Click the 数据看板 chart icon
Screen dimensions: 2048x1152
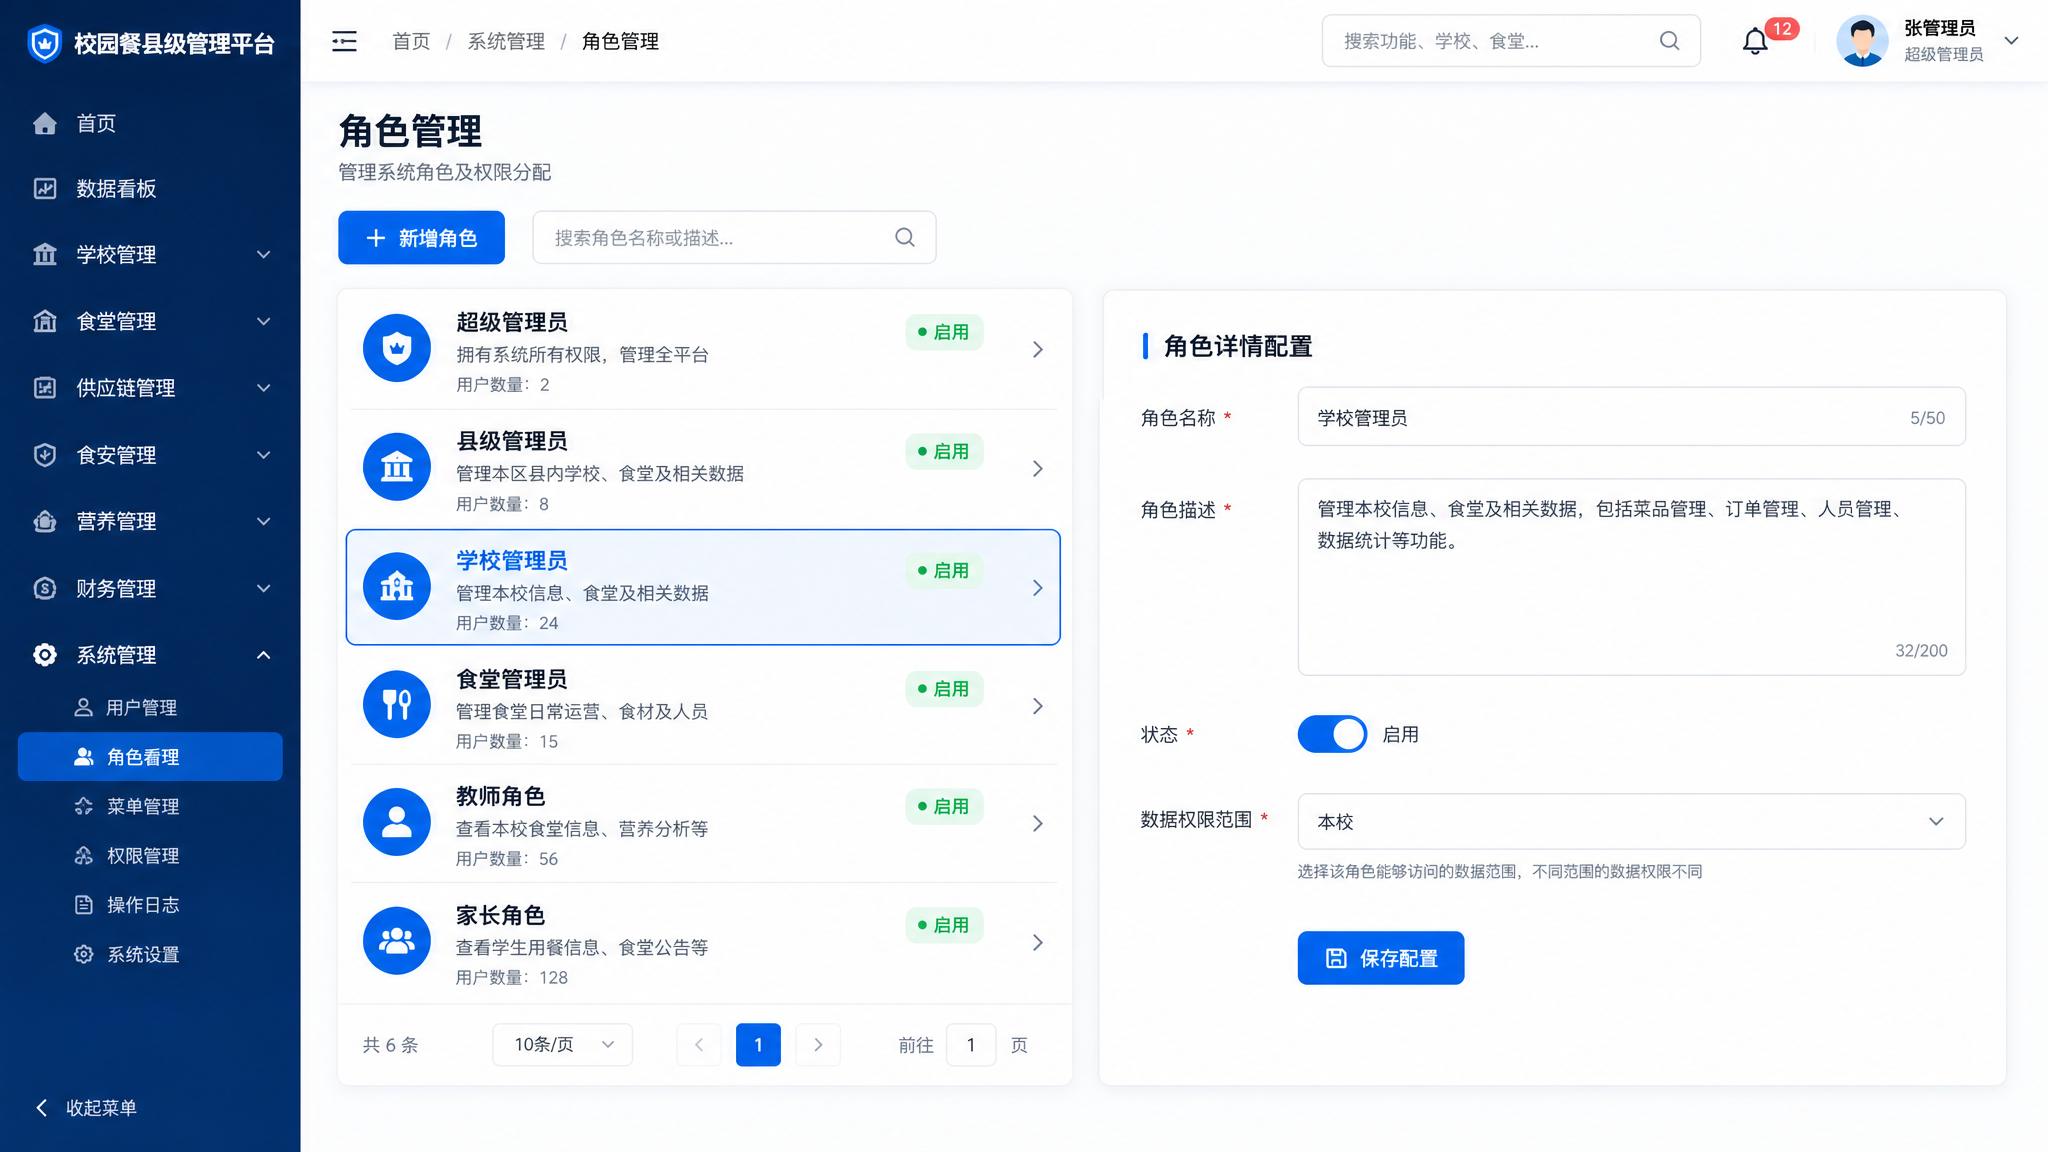tap(45, 189)
